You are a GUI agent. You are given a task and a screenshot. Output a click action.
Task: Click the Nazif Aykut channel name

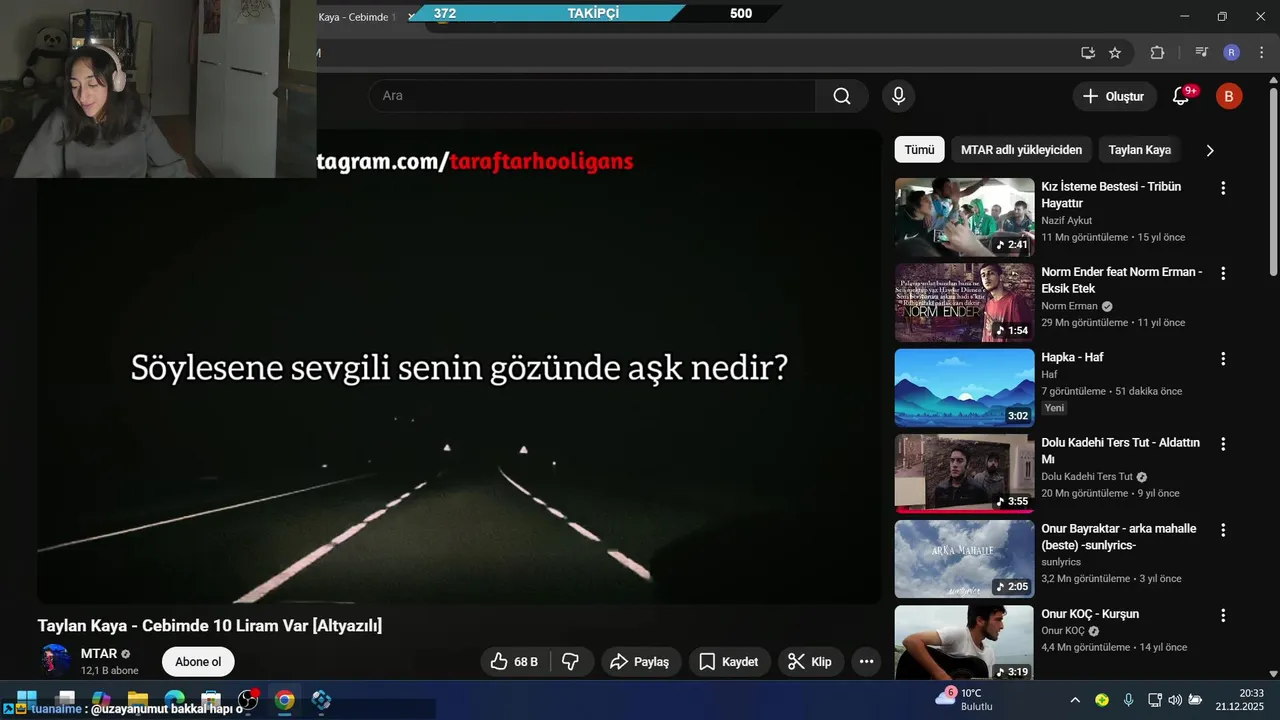click(x=1066, y=220)
